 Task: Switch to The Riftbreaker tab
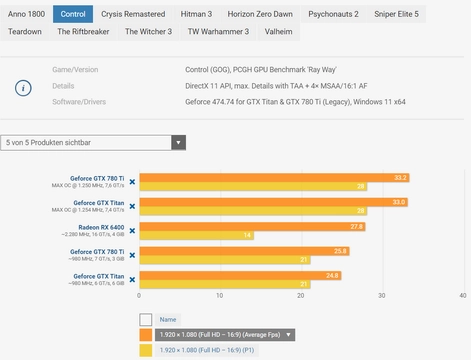point(83,32)
